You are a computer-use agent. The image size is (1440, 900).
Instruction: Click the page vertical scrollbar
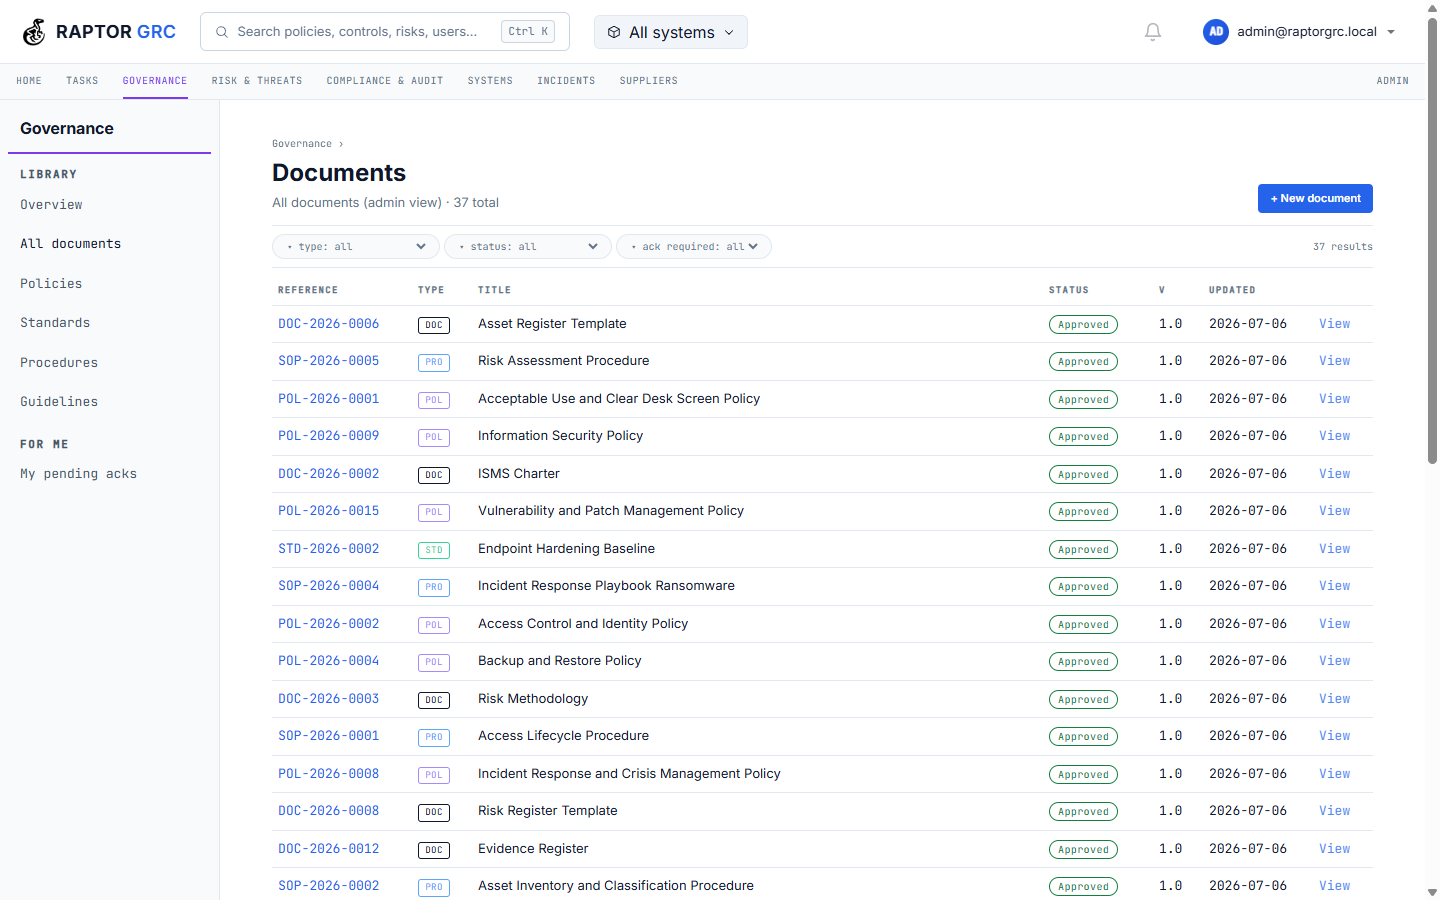click(x=1432, y=240)
